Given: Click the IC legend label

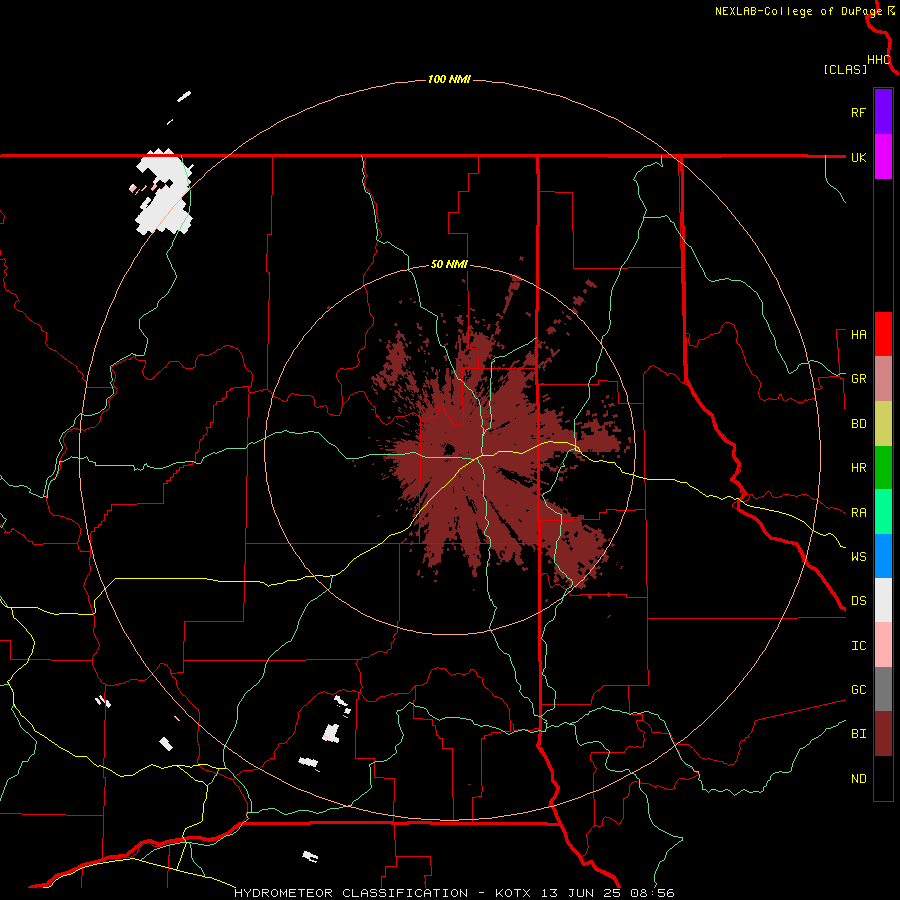Looking at the screenshot, I should (858, 646).
